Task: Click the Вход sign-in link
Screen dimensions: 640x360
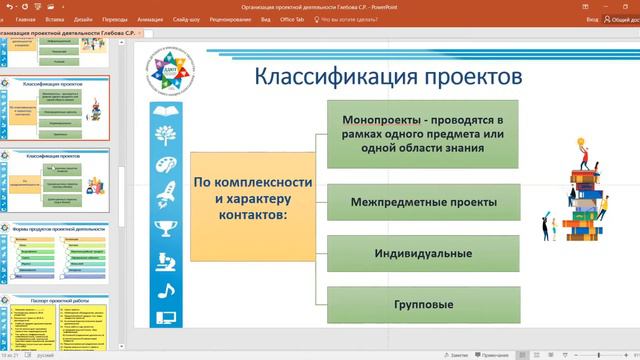Action: 592,19
